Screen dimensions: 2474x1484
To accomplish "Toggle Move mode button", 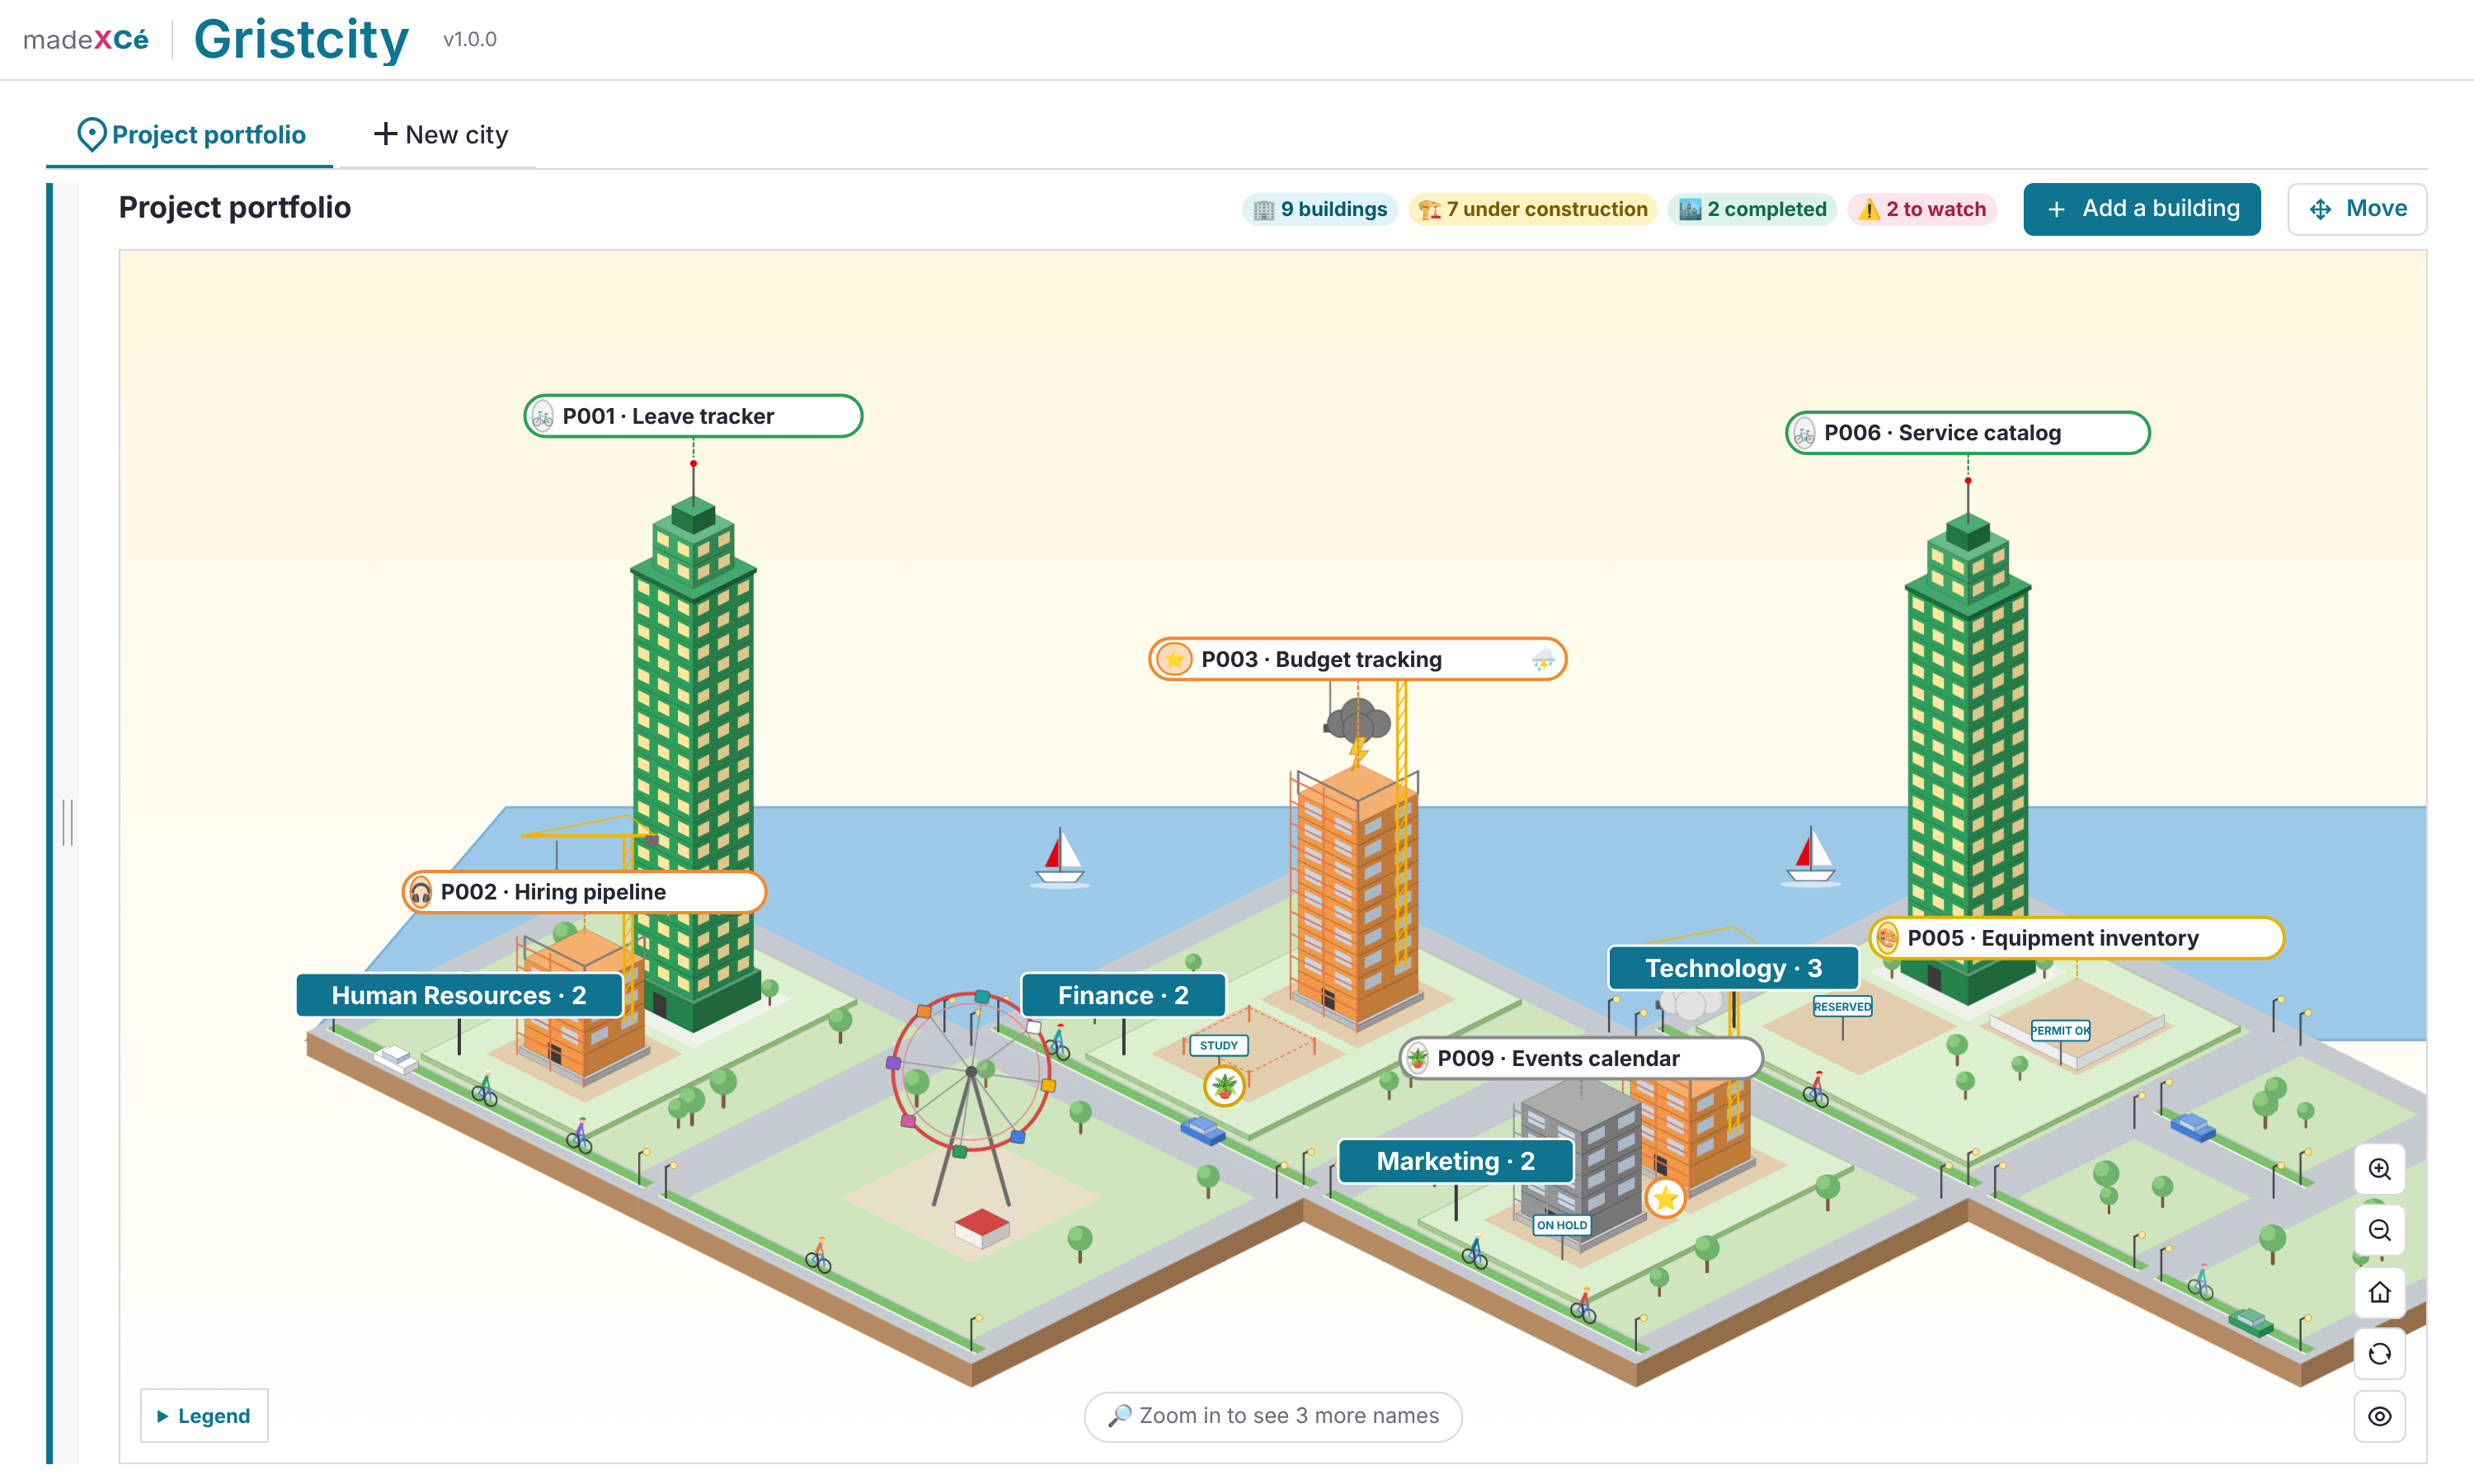I will (x=2357, y=209).
